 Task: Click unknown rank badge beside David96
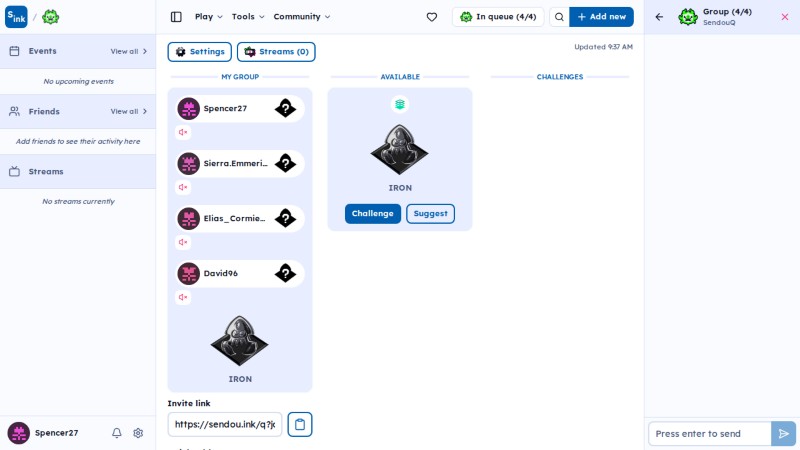(285, 273)
